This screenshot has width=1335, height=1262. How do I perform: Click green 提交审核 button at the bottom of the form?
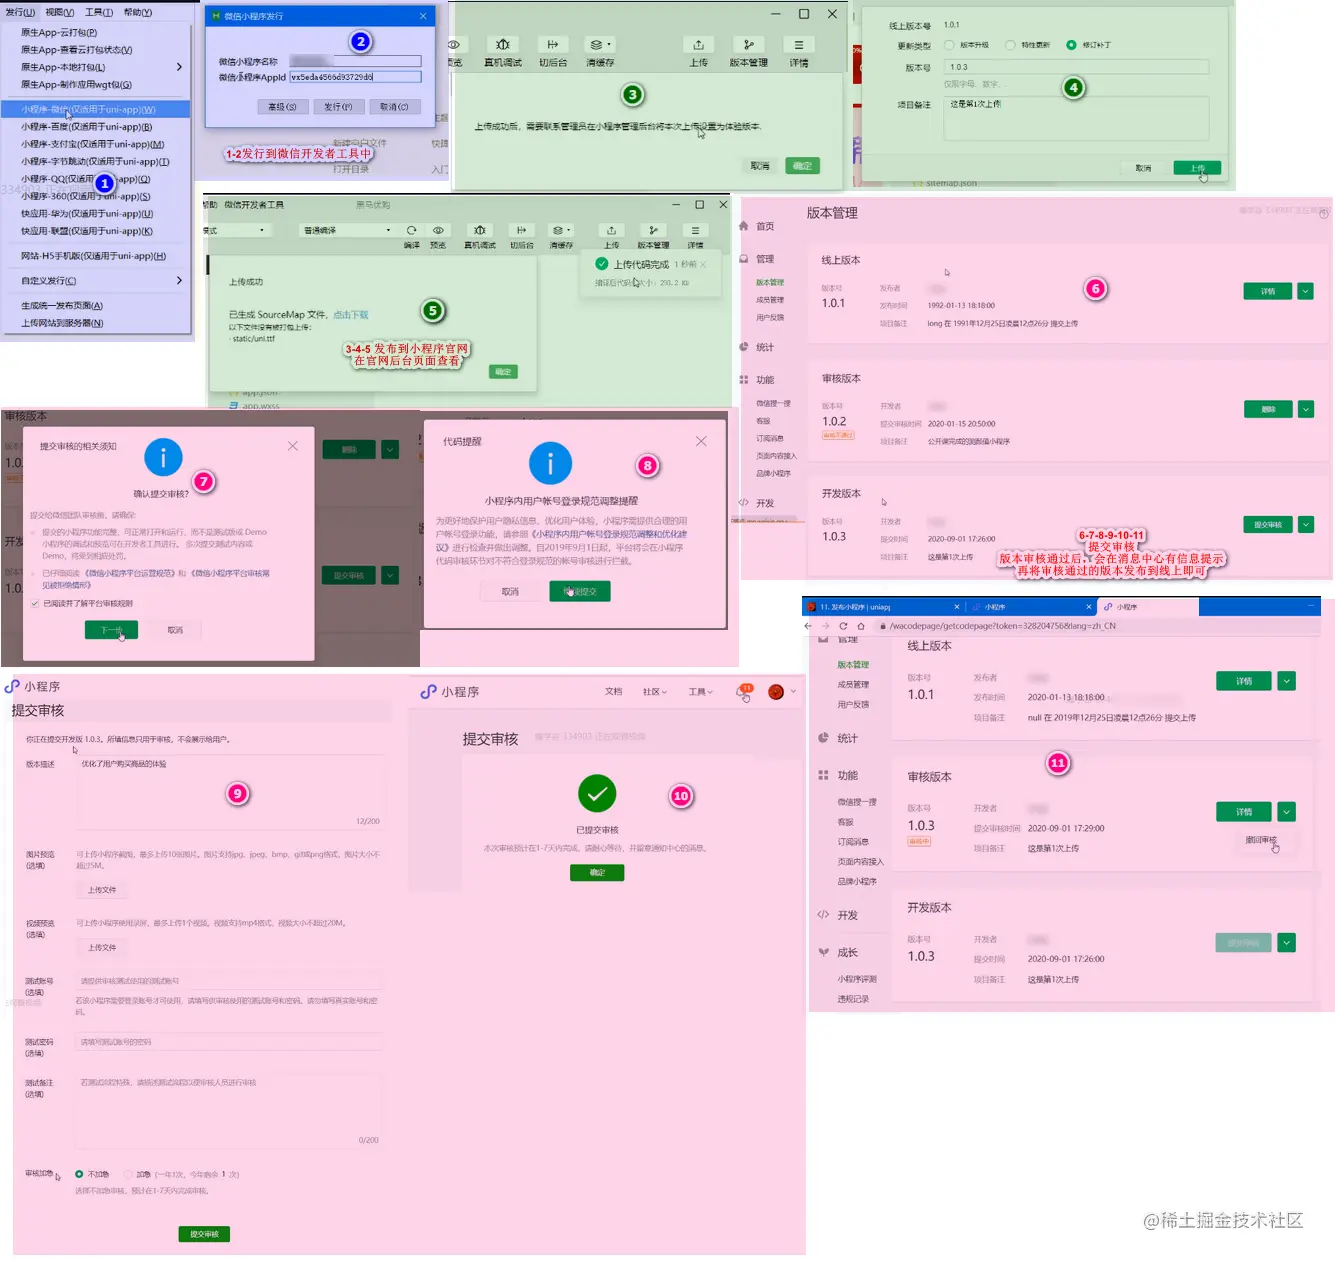pyautogui.click(x=204, y=1234)
